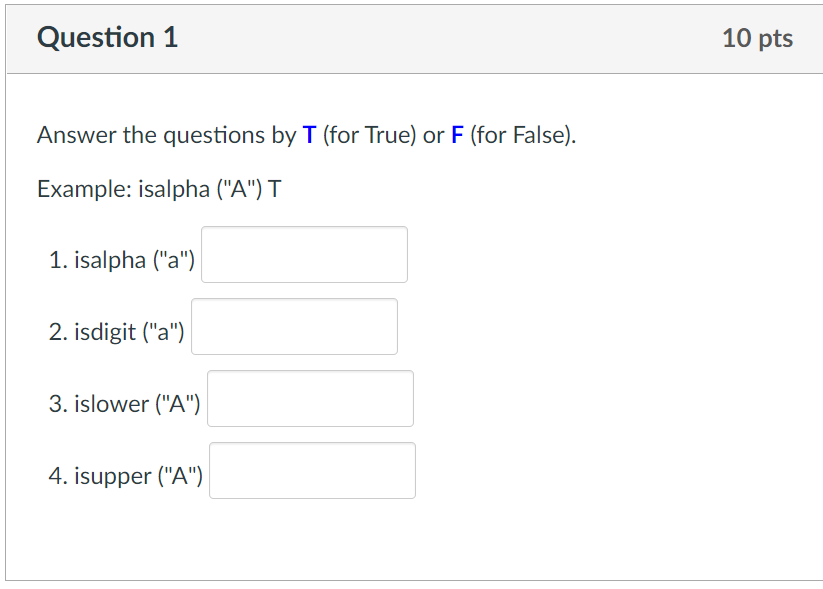Click the label 4. isupper ("A")
This screenshot has width=823, height=589.
point(128,476)
